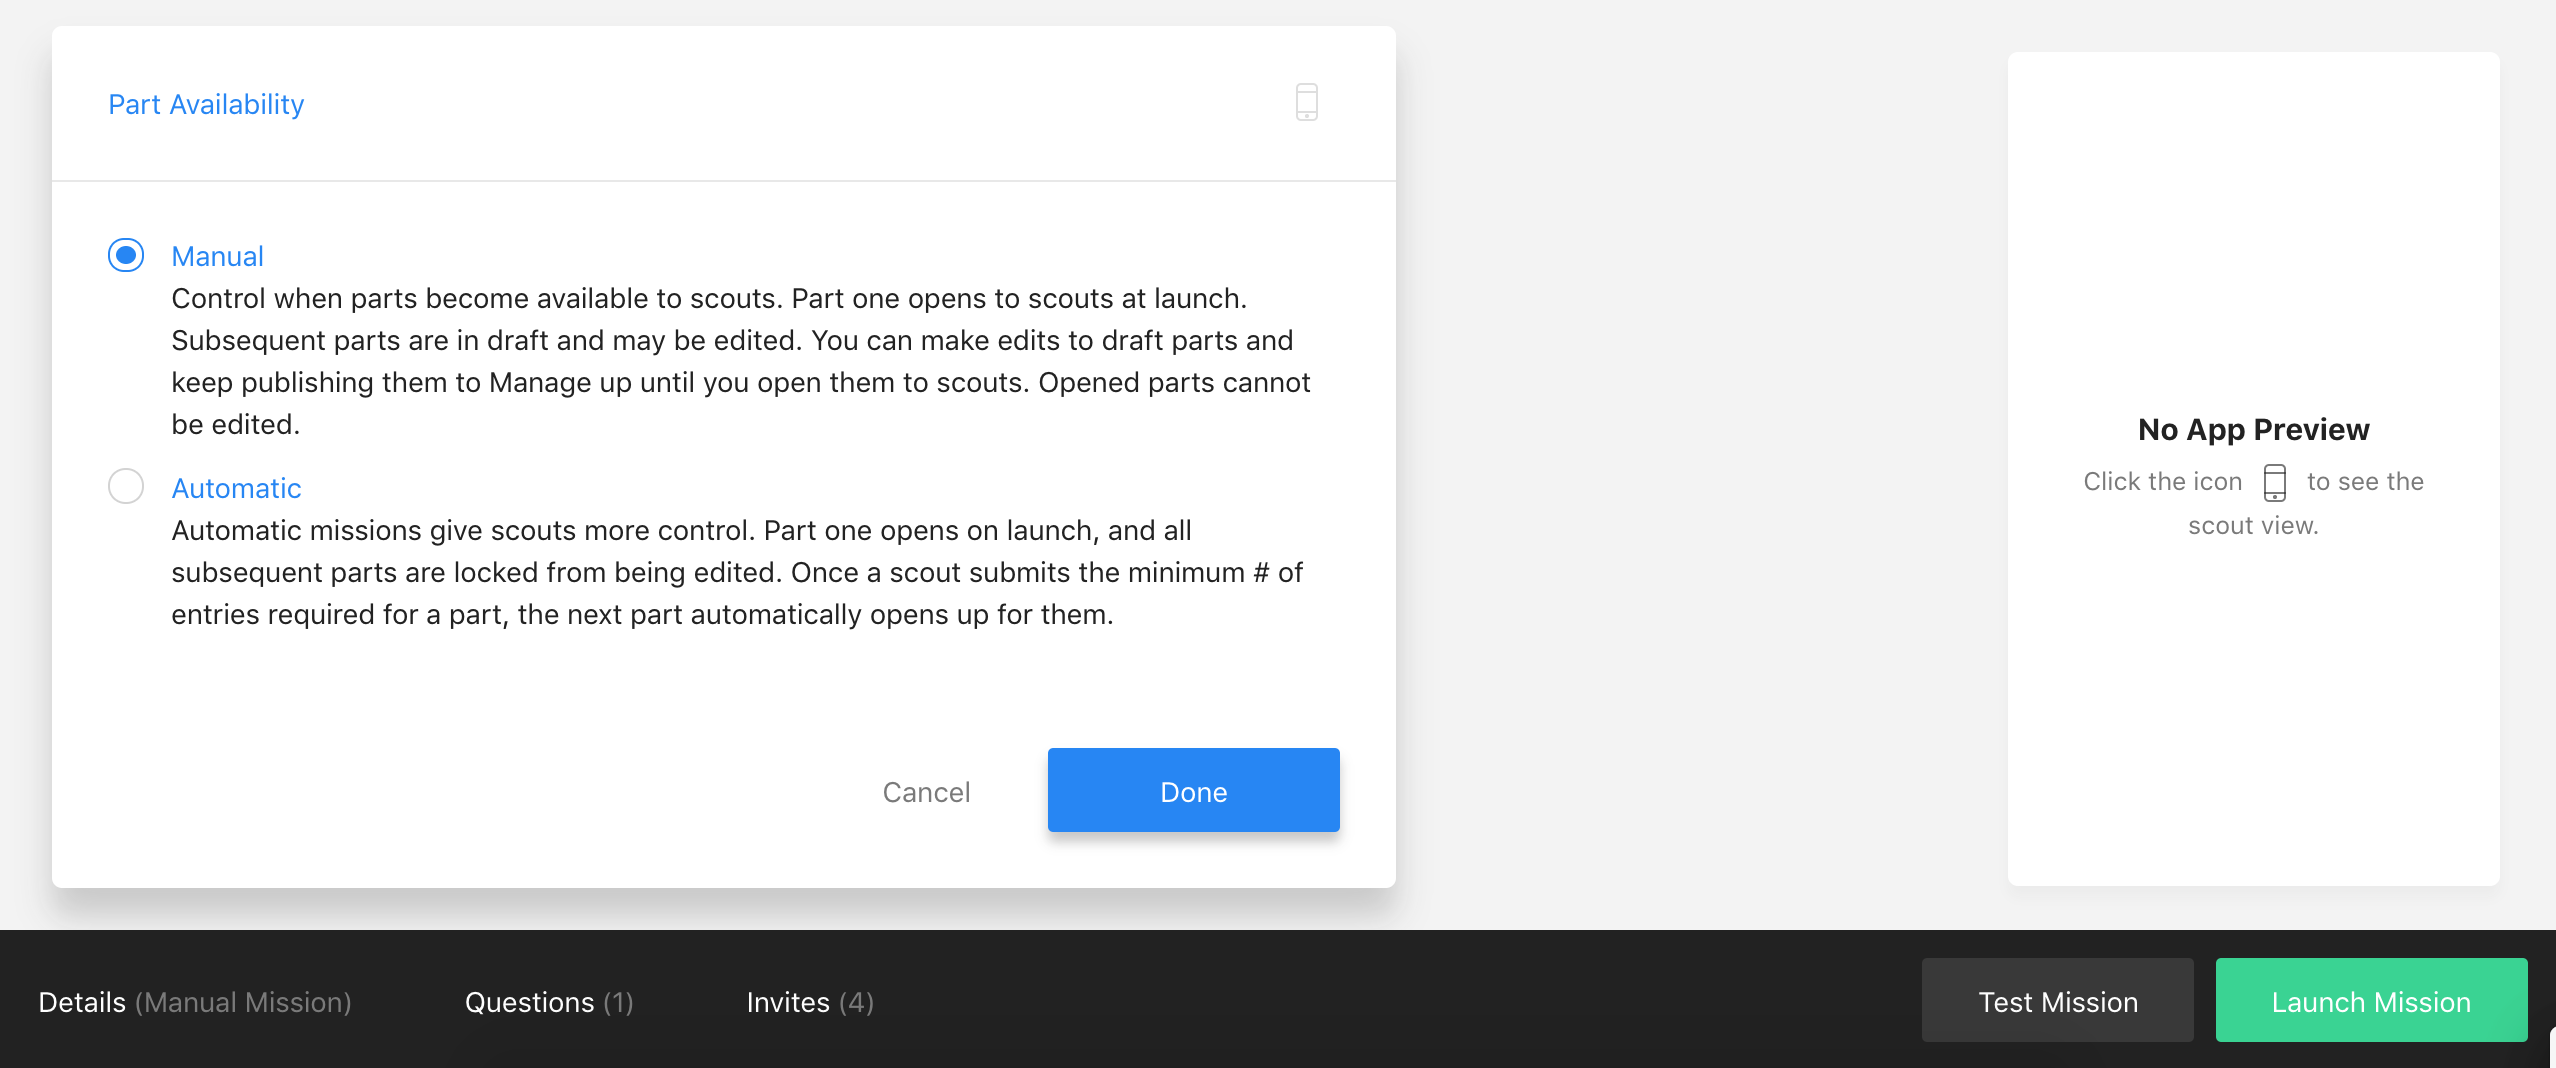Image resolution: width=2556 pixels, height=1068 pixels.
Task: Select the Automatic radio button
Action: coord(126,486)
